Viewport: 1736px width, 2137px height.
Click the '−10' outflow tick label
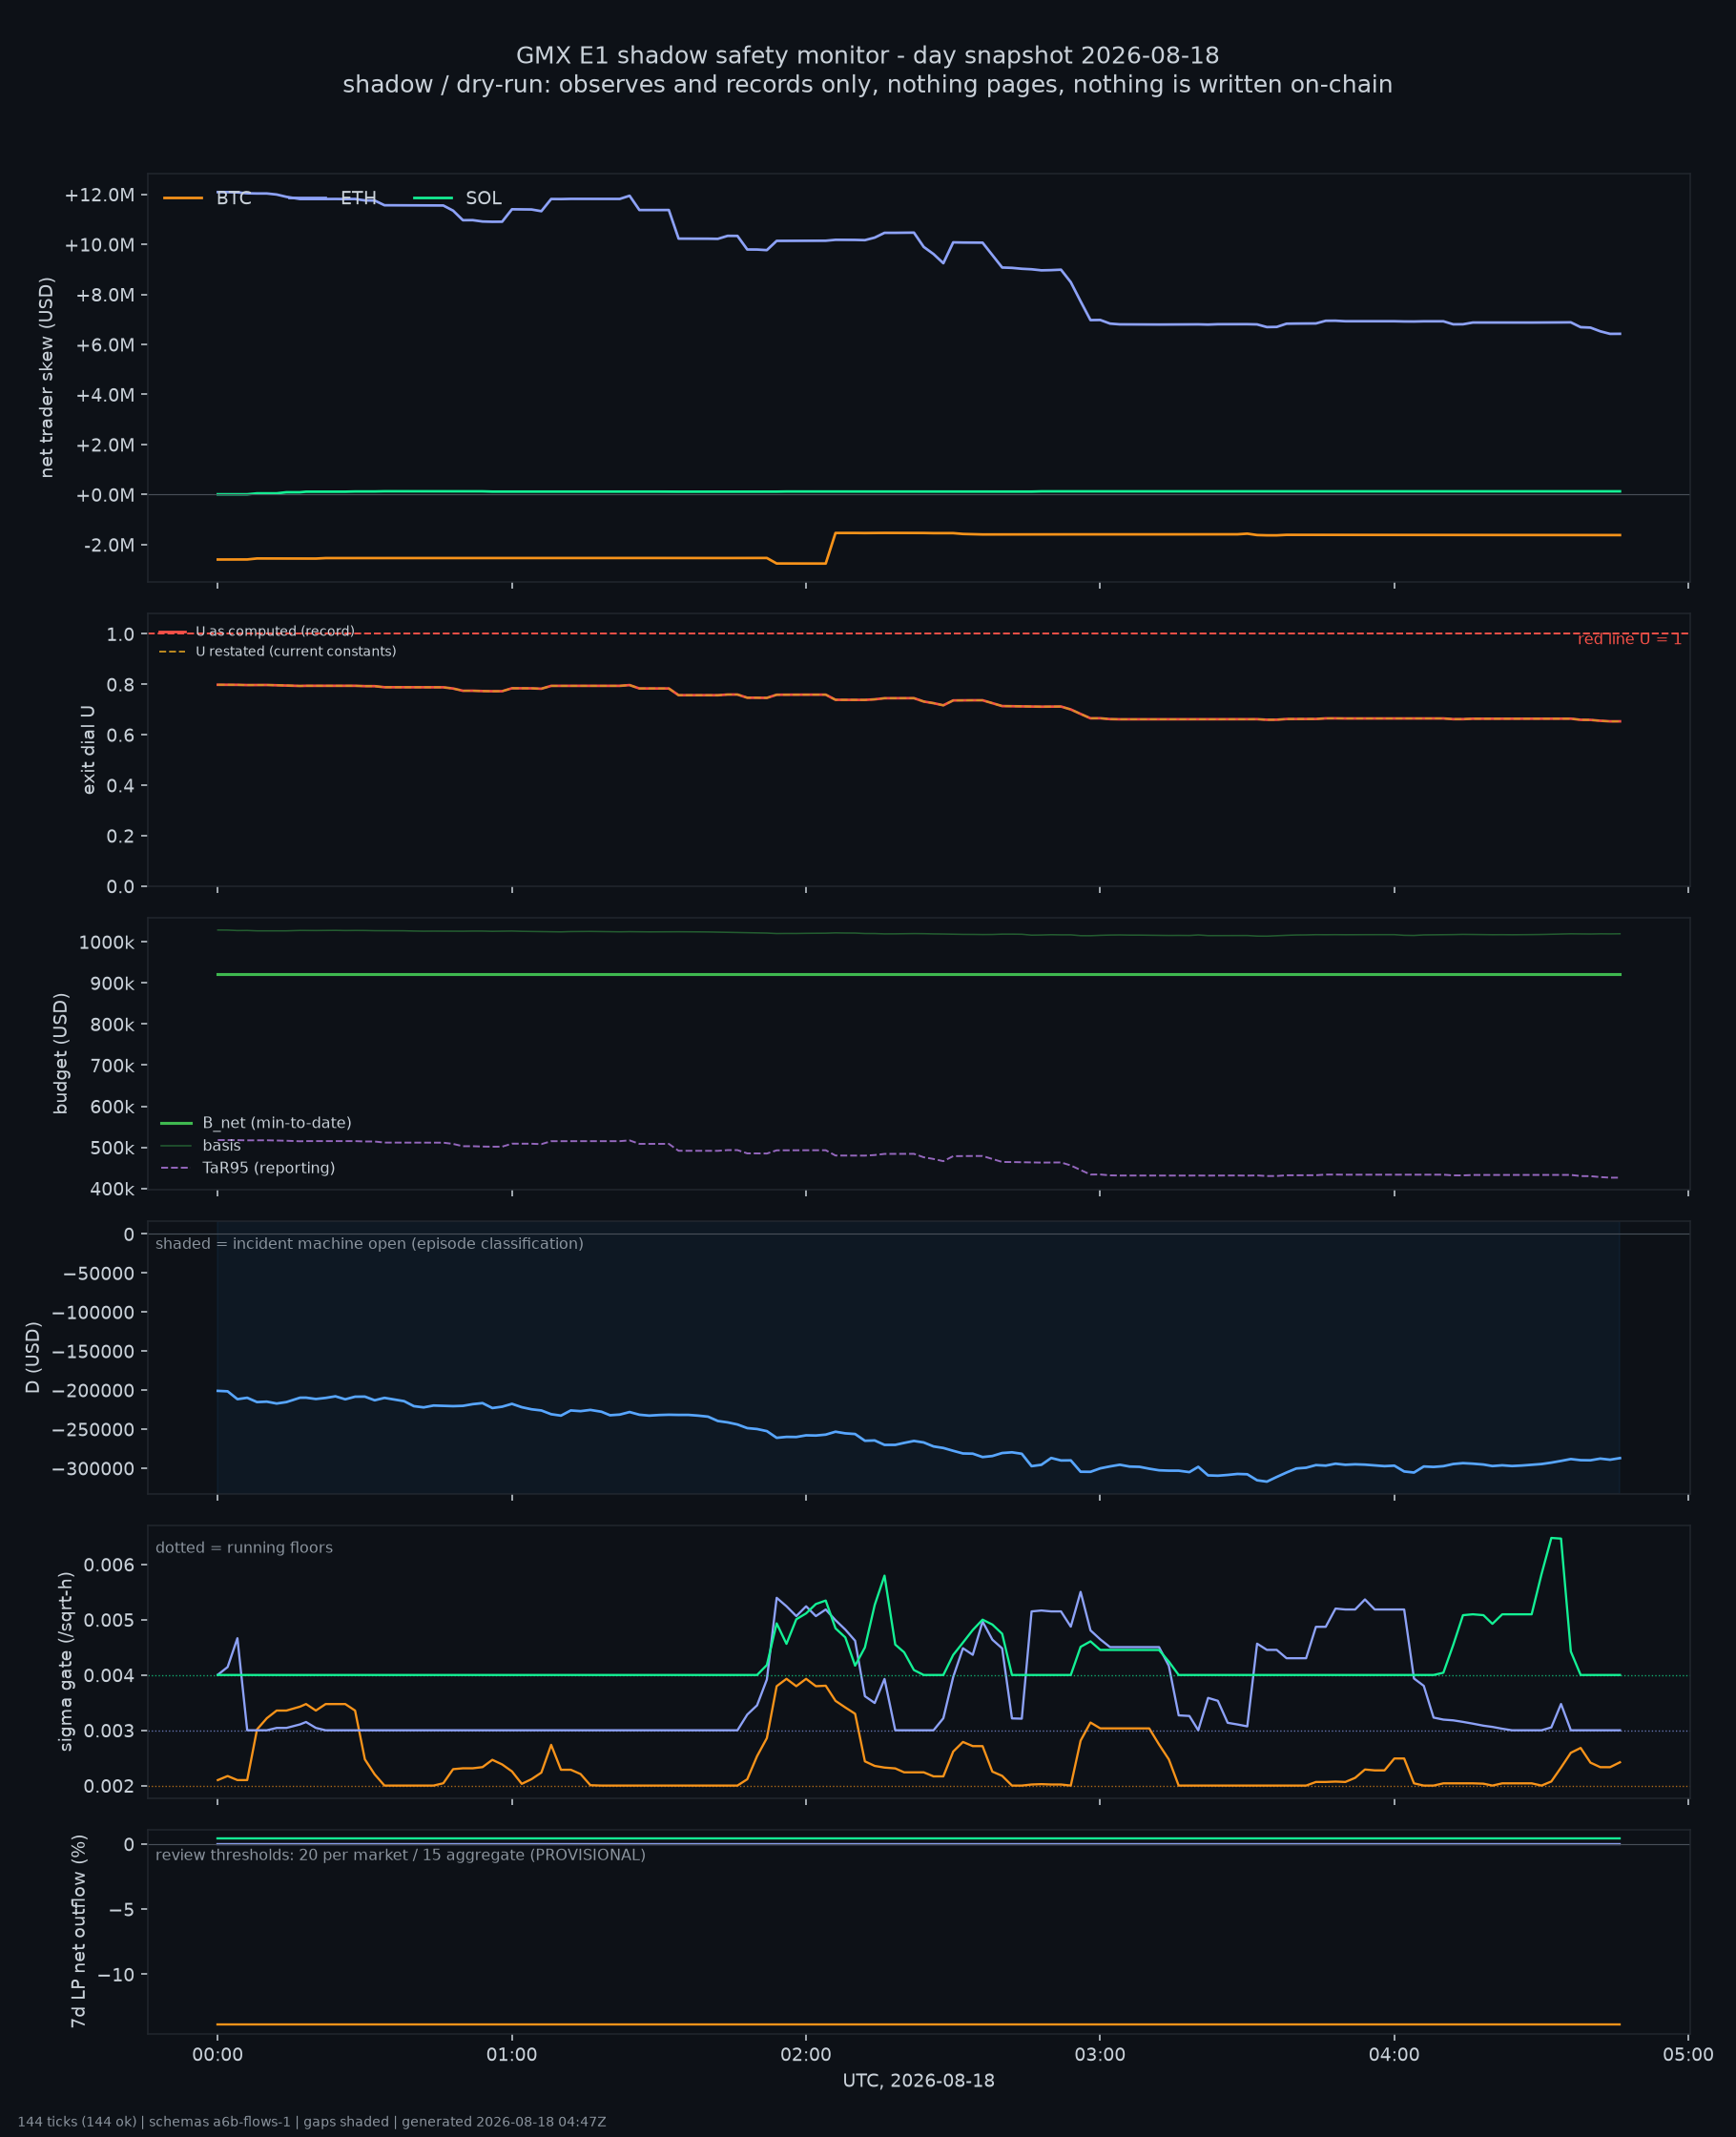[117, 1975]
